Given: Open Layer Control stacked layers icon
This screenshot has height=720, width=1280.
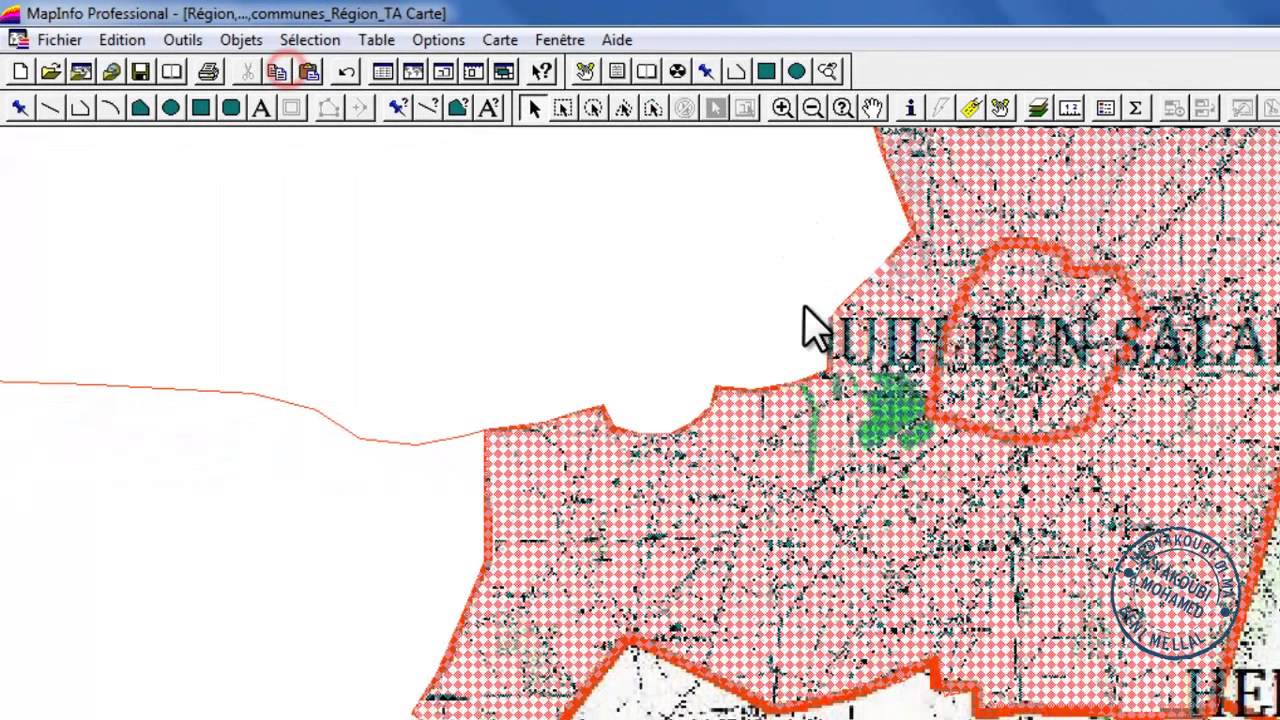Looking at the screenshot, I should click(x=1038, y=108).
